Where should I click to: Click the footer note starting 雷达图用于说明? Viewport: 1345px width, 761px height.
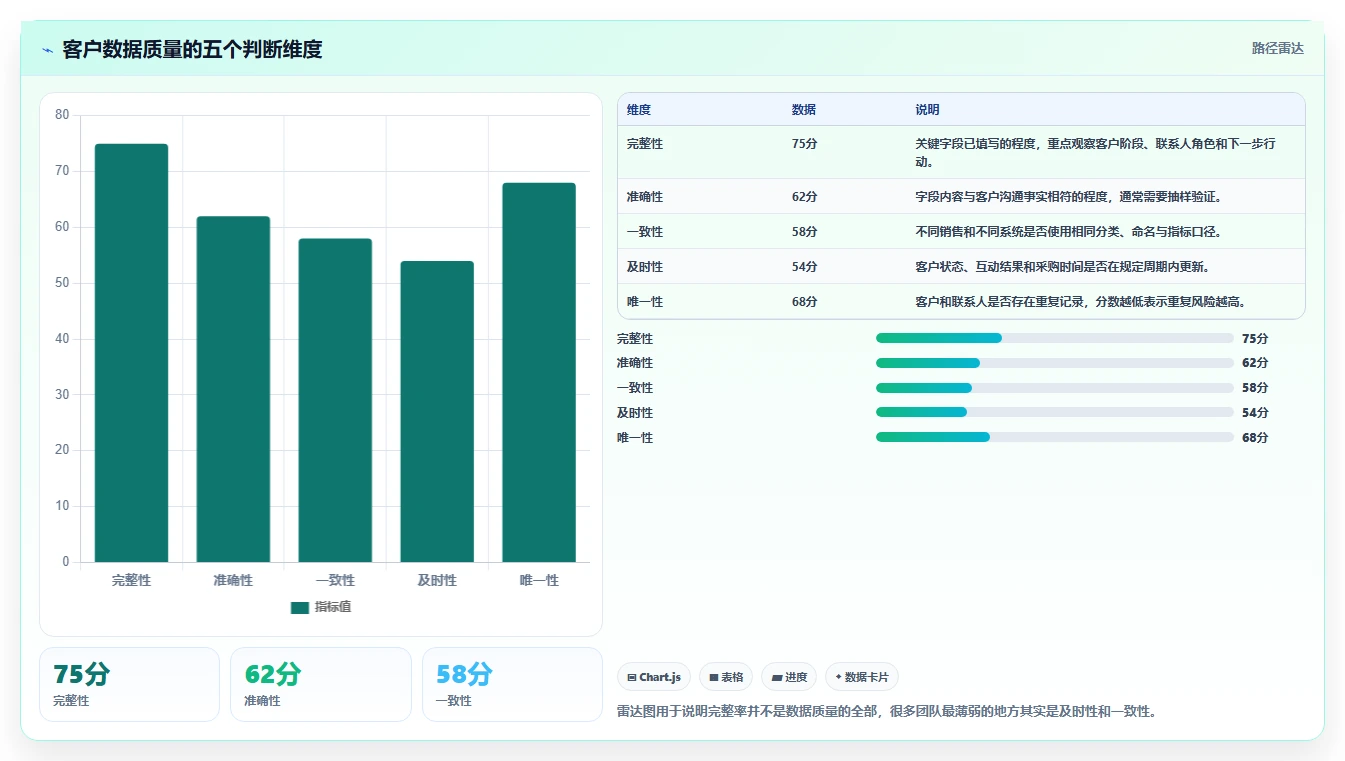tap(888, 712)
